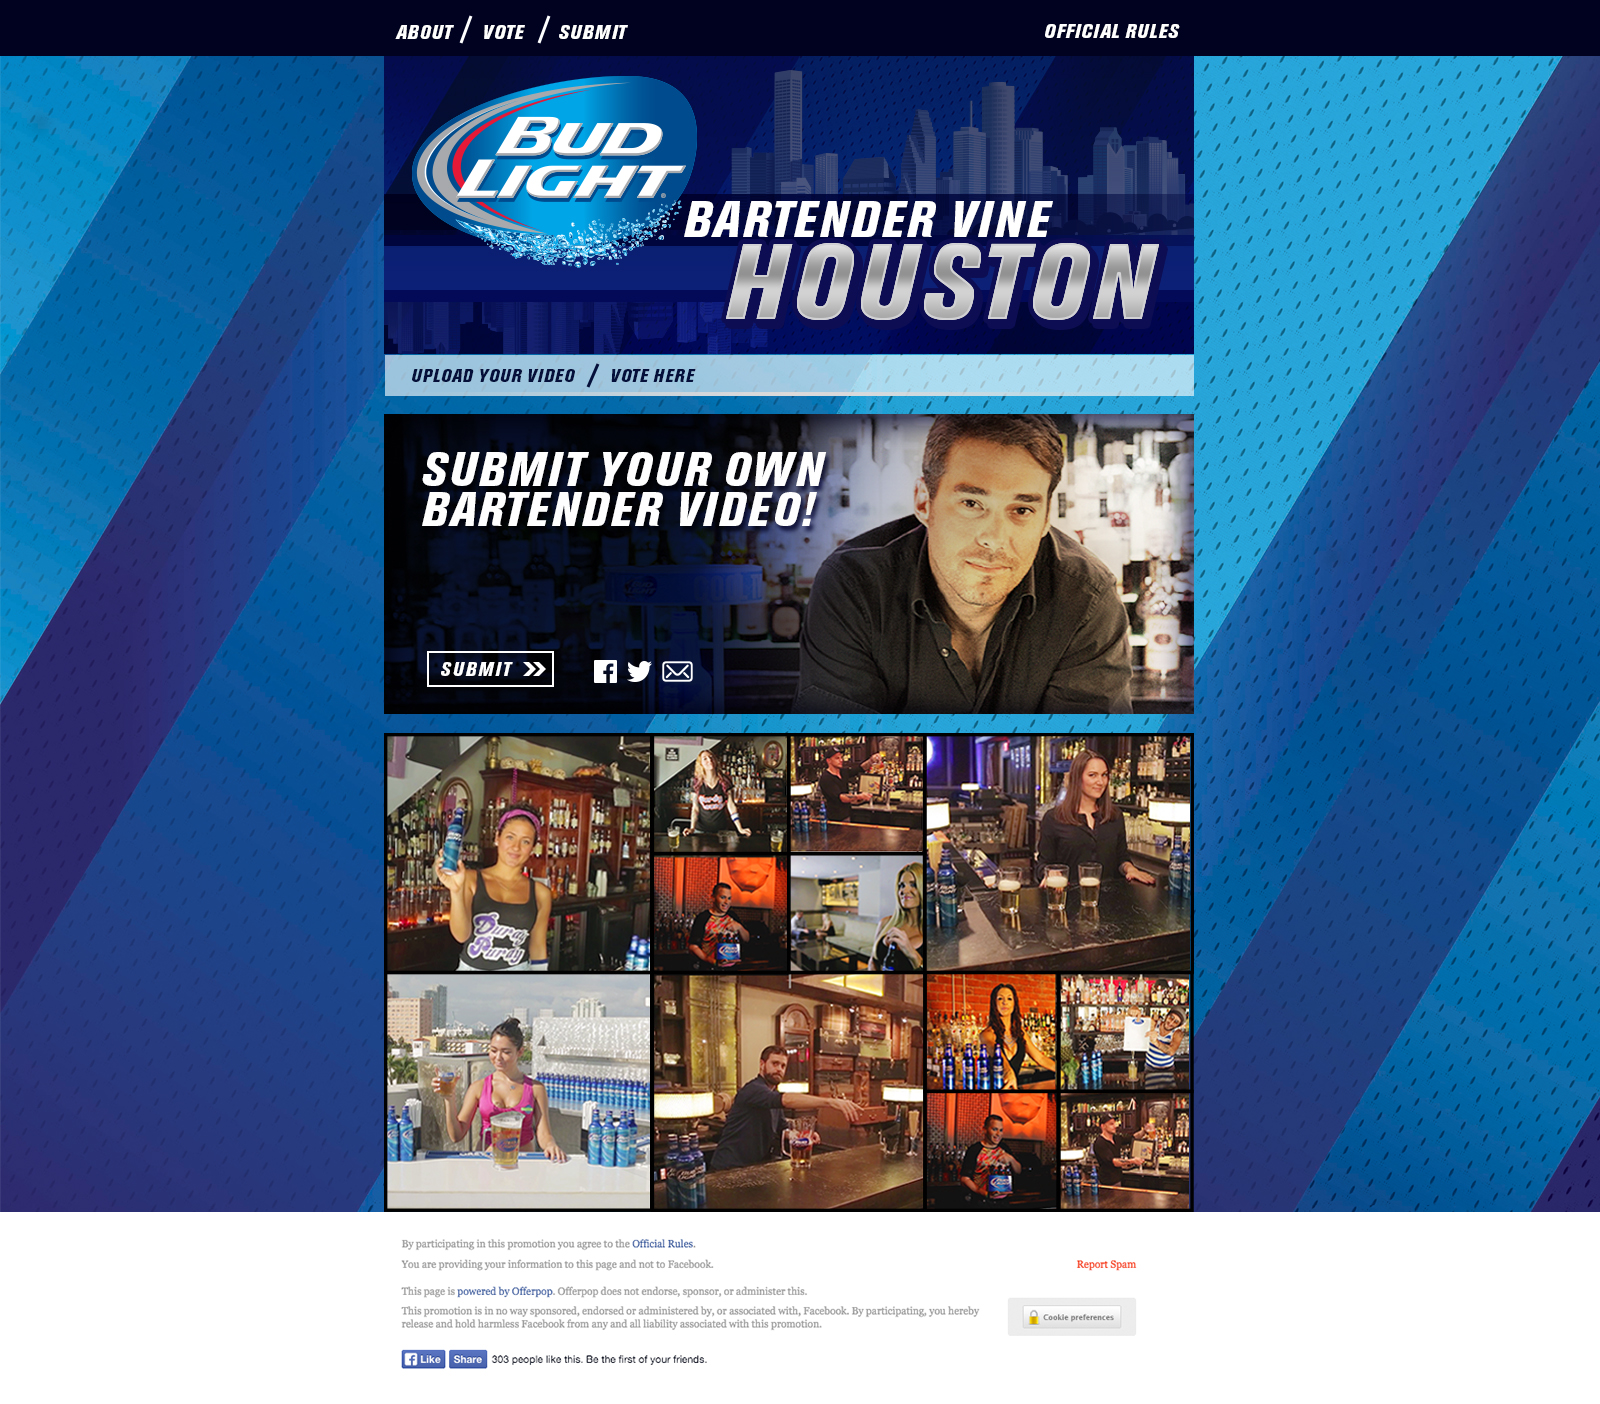This screenshot has height=1404, width=1600.
Task: Click the Twitter bird icon
Action: (639, 671)
